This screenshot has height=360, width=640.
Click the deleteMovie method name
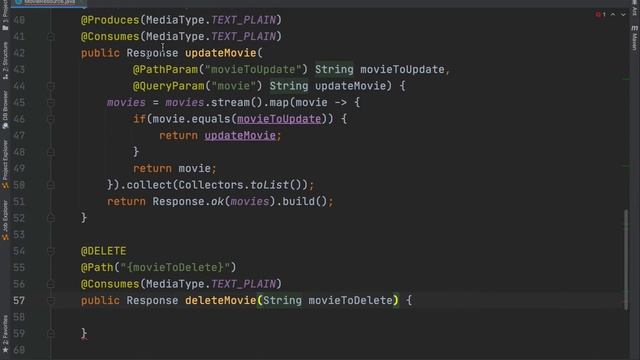[220, 300]
